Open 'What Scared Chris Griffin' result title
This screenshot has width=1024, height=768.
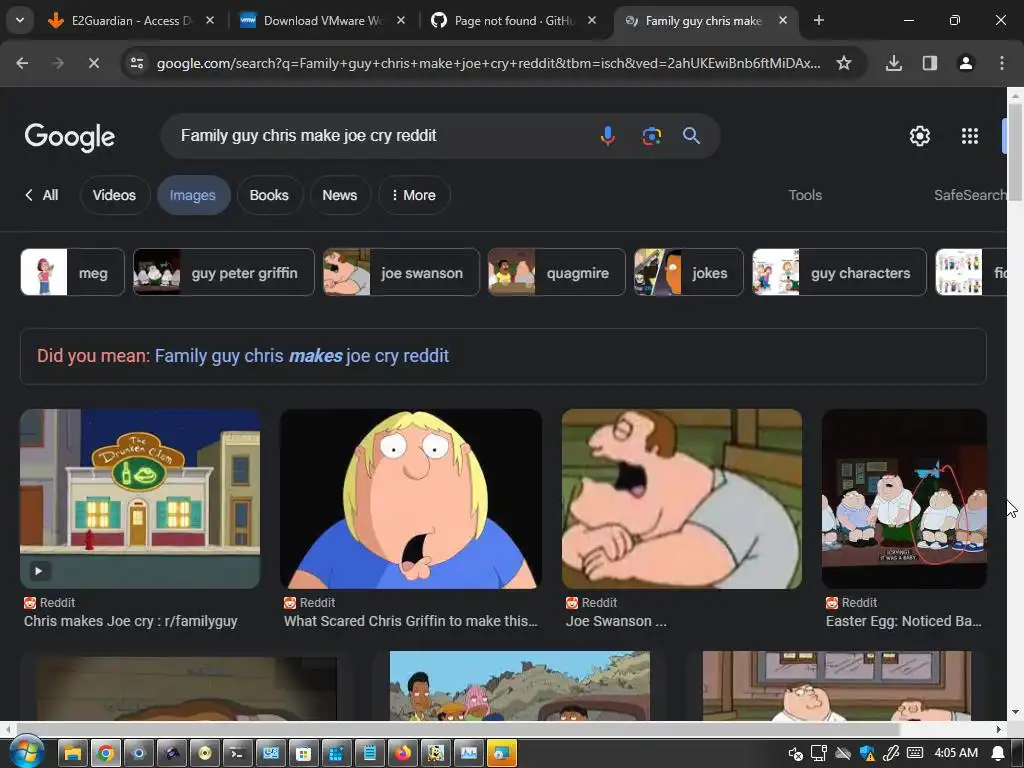411,621
